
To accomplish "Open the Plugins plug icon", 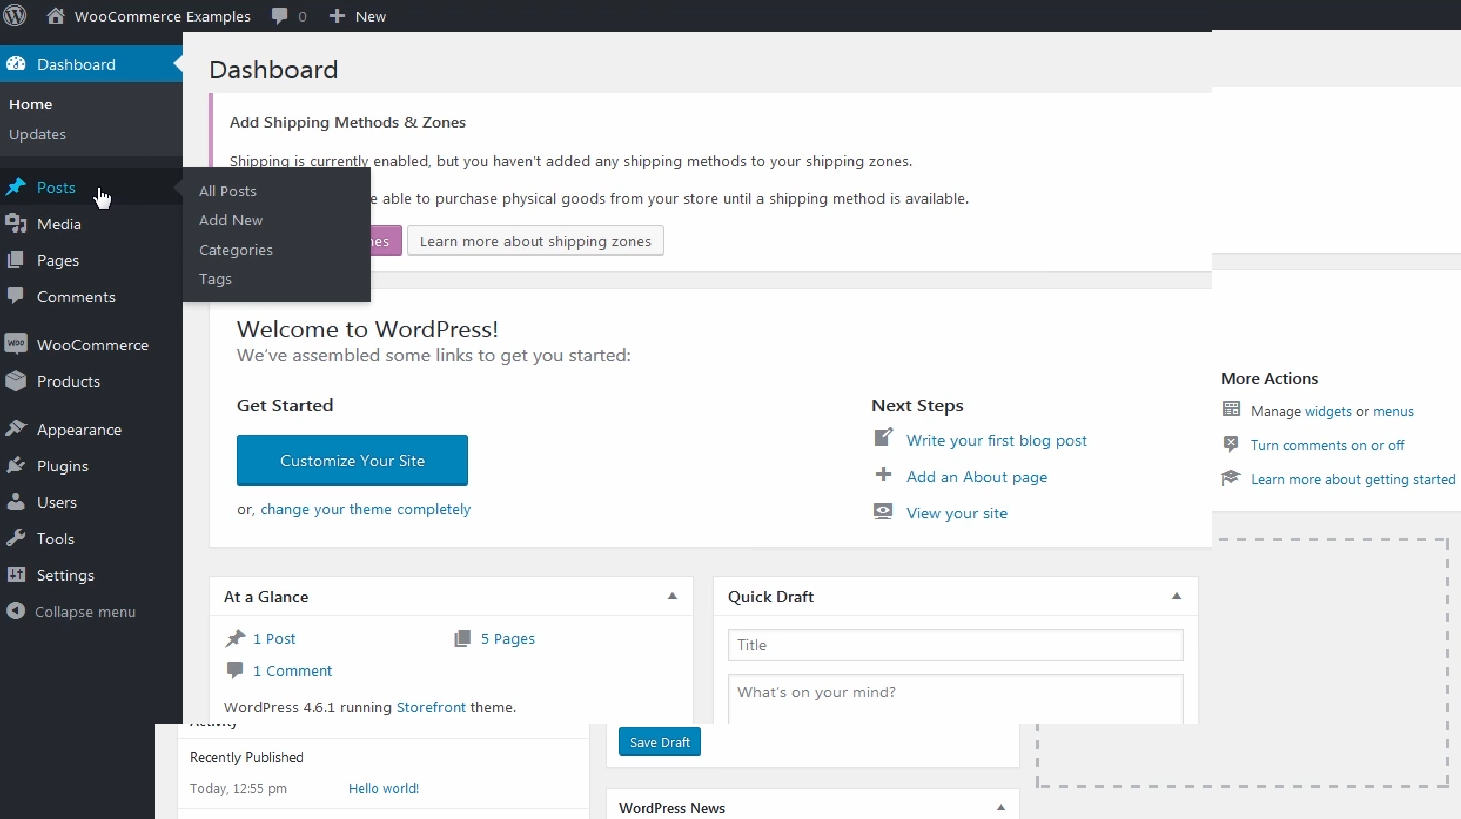I will click(16, 465).
